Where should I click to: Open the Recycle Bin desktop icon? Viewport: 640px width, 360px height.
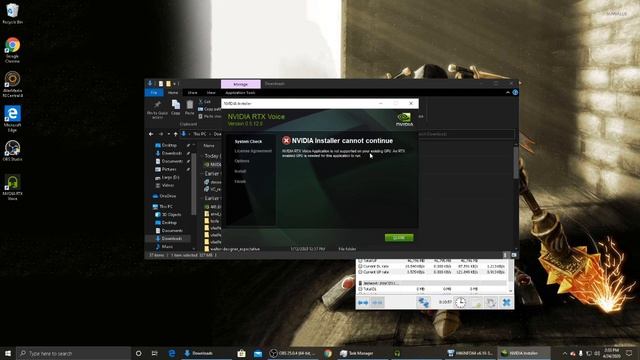click(12, 13)
